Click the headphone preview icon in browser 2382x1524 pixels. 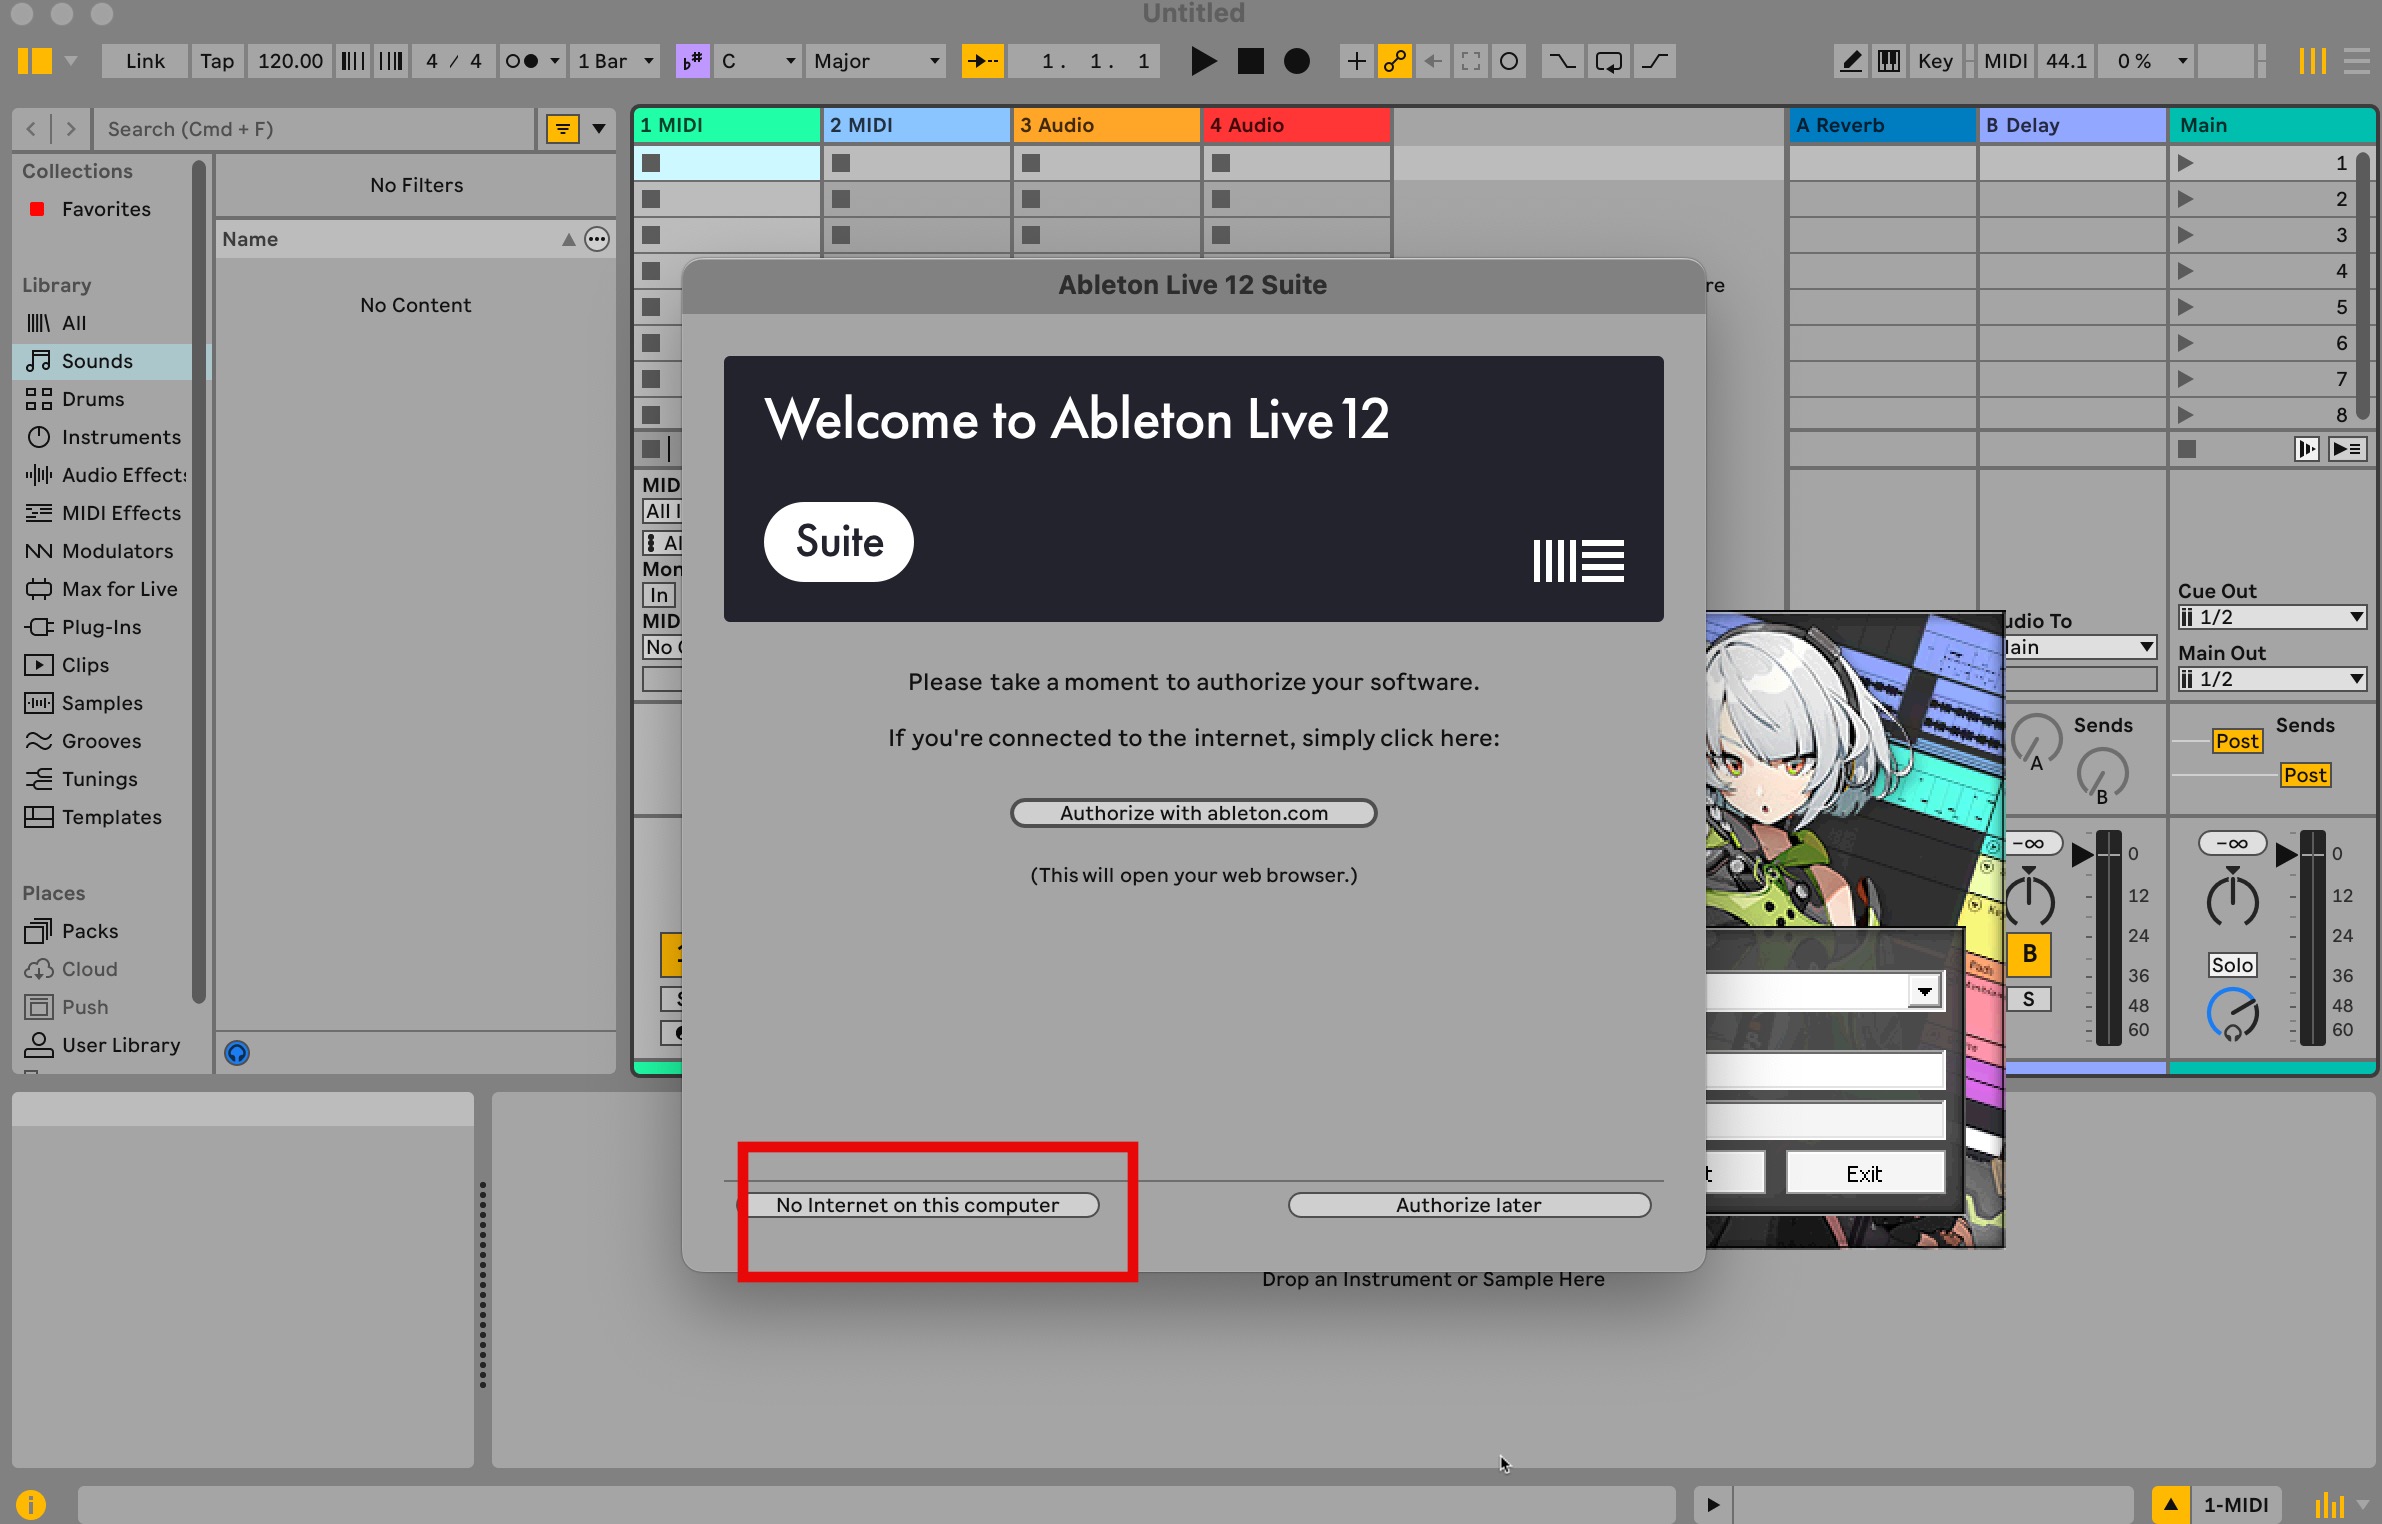click(237, 1052)
